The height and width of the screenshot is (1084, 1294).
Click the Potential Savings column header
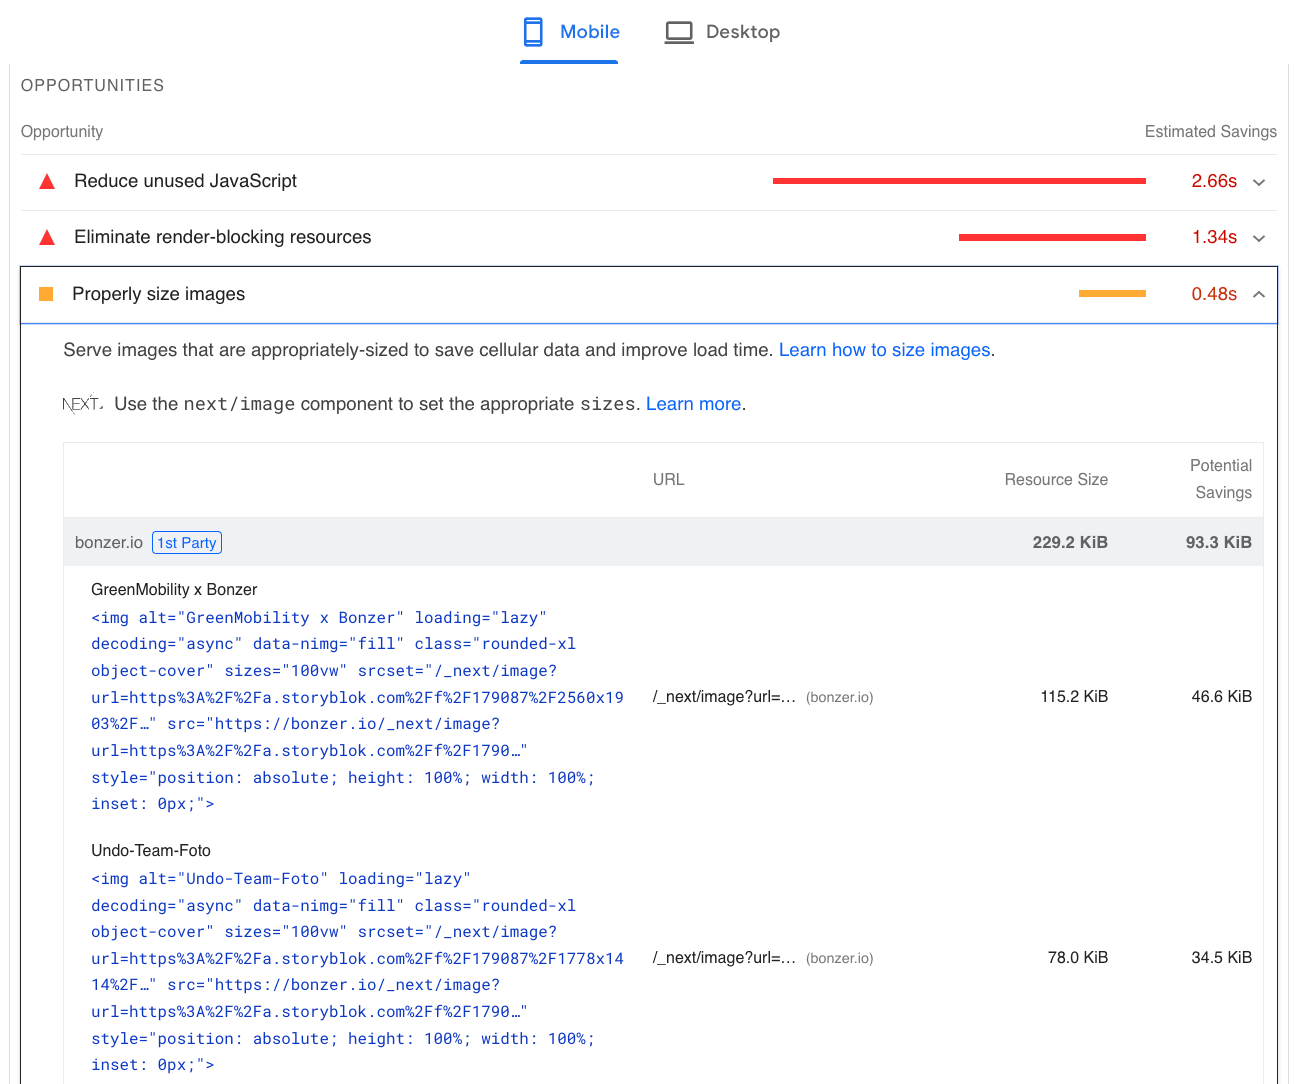1221,479
